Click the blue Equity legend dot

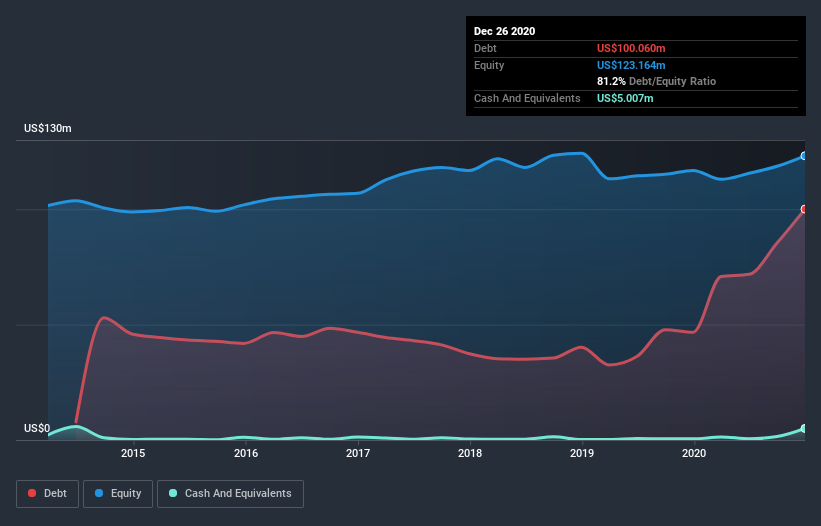click(x=99, y=493)
